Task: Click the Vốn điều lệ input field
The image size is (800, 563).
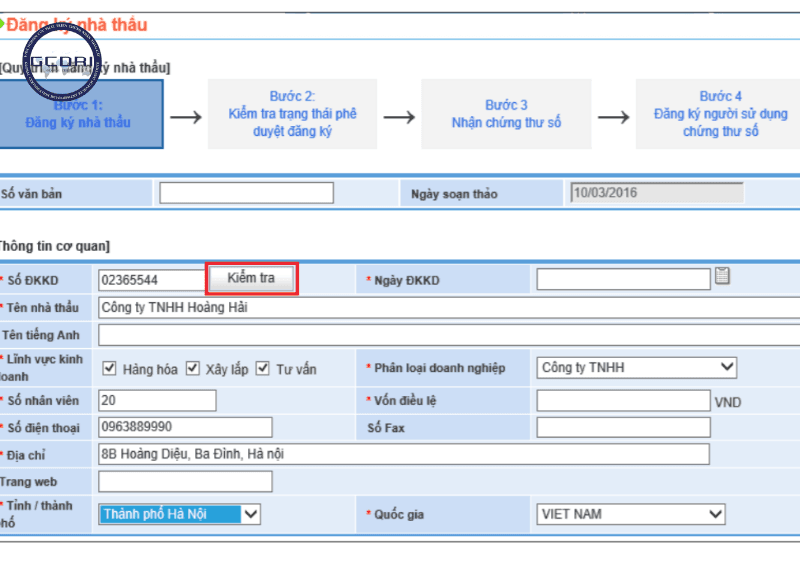Action: tap(623, 401)
